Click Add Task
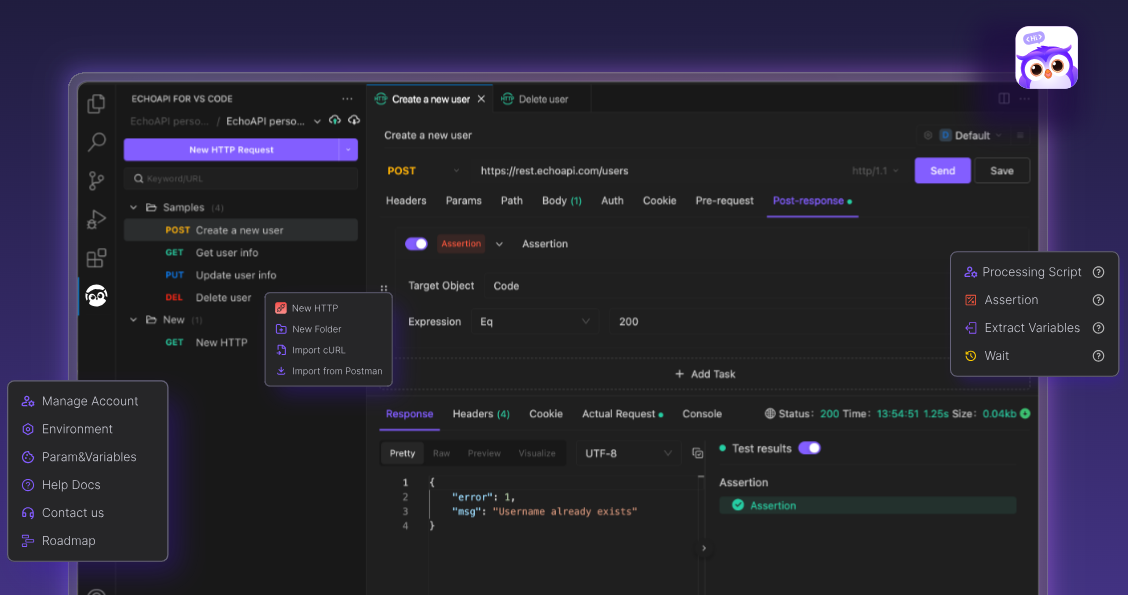The height and width of the screenshot is (595, 1128). 705,374
